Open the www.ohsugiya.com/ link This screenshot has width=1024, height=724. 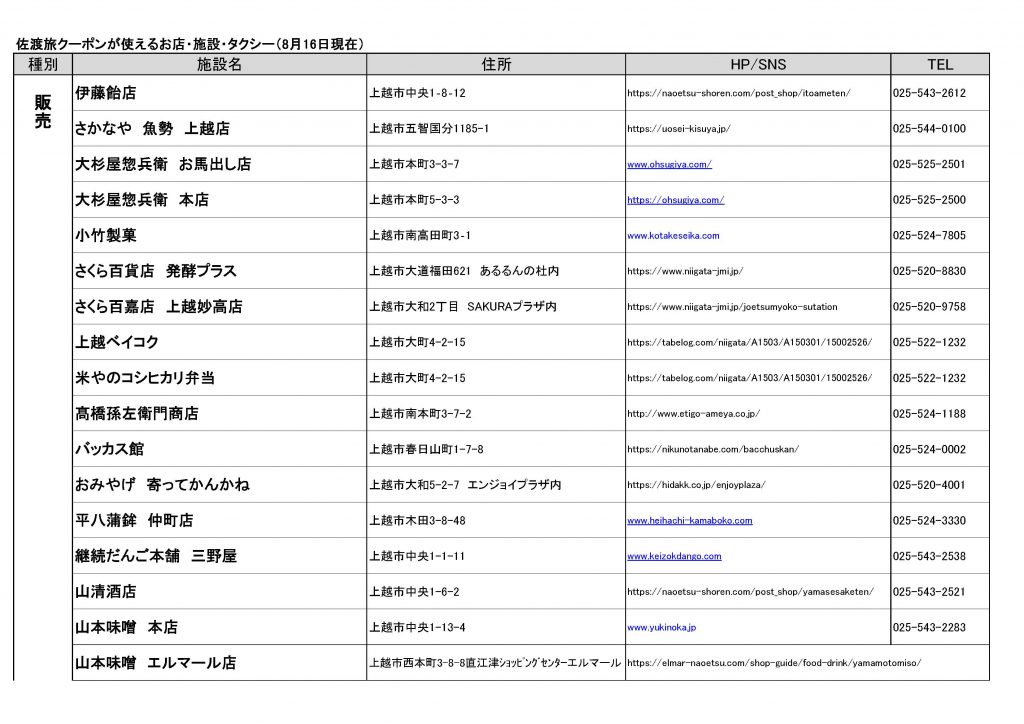(669, 164)
